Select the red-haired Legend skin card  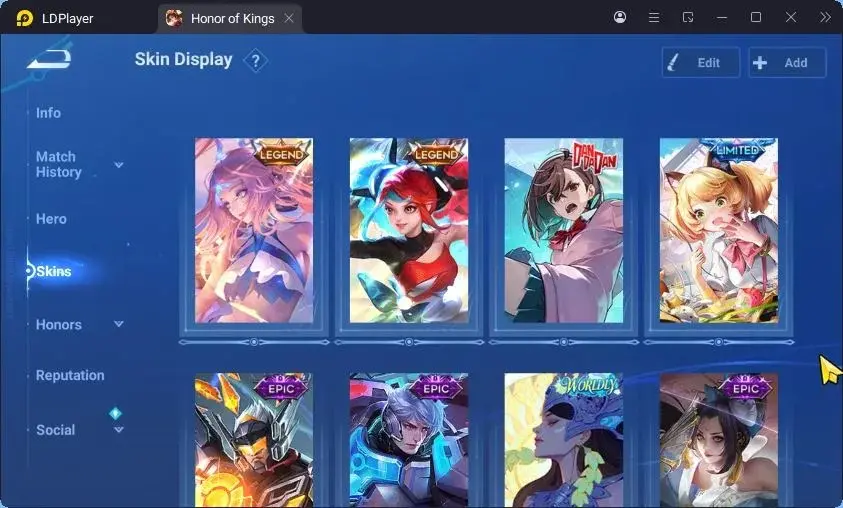coord(409,231)
